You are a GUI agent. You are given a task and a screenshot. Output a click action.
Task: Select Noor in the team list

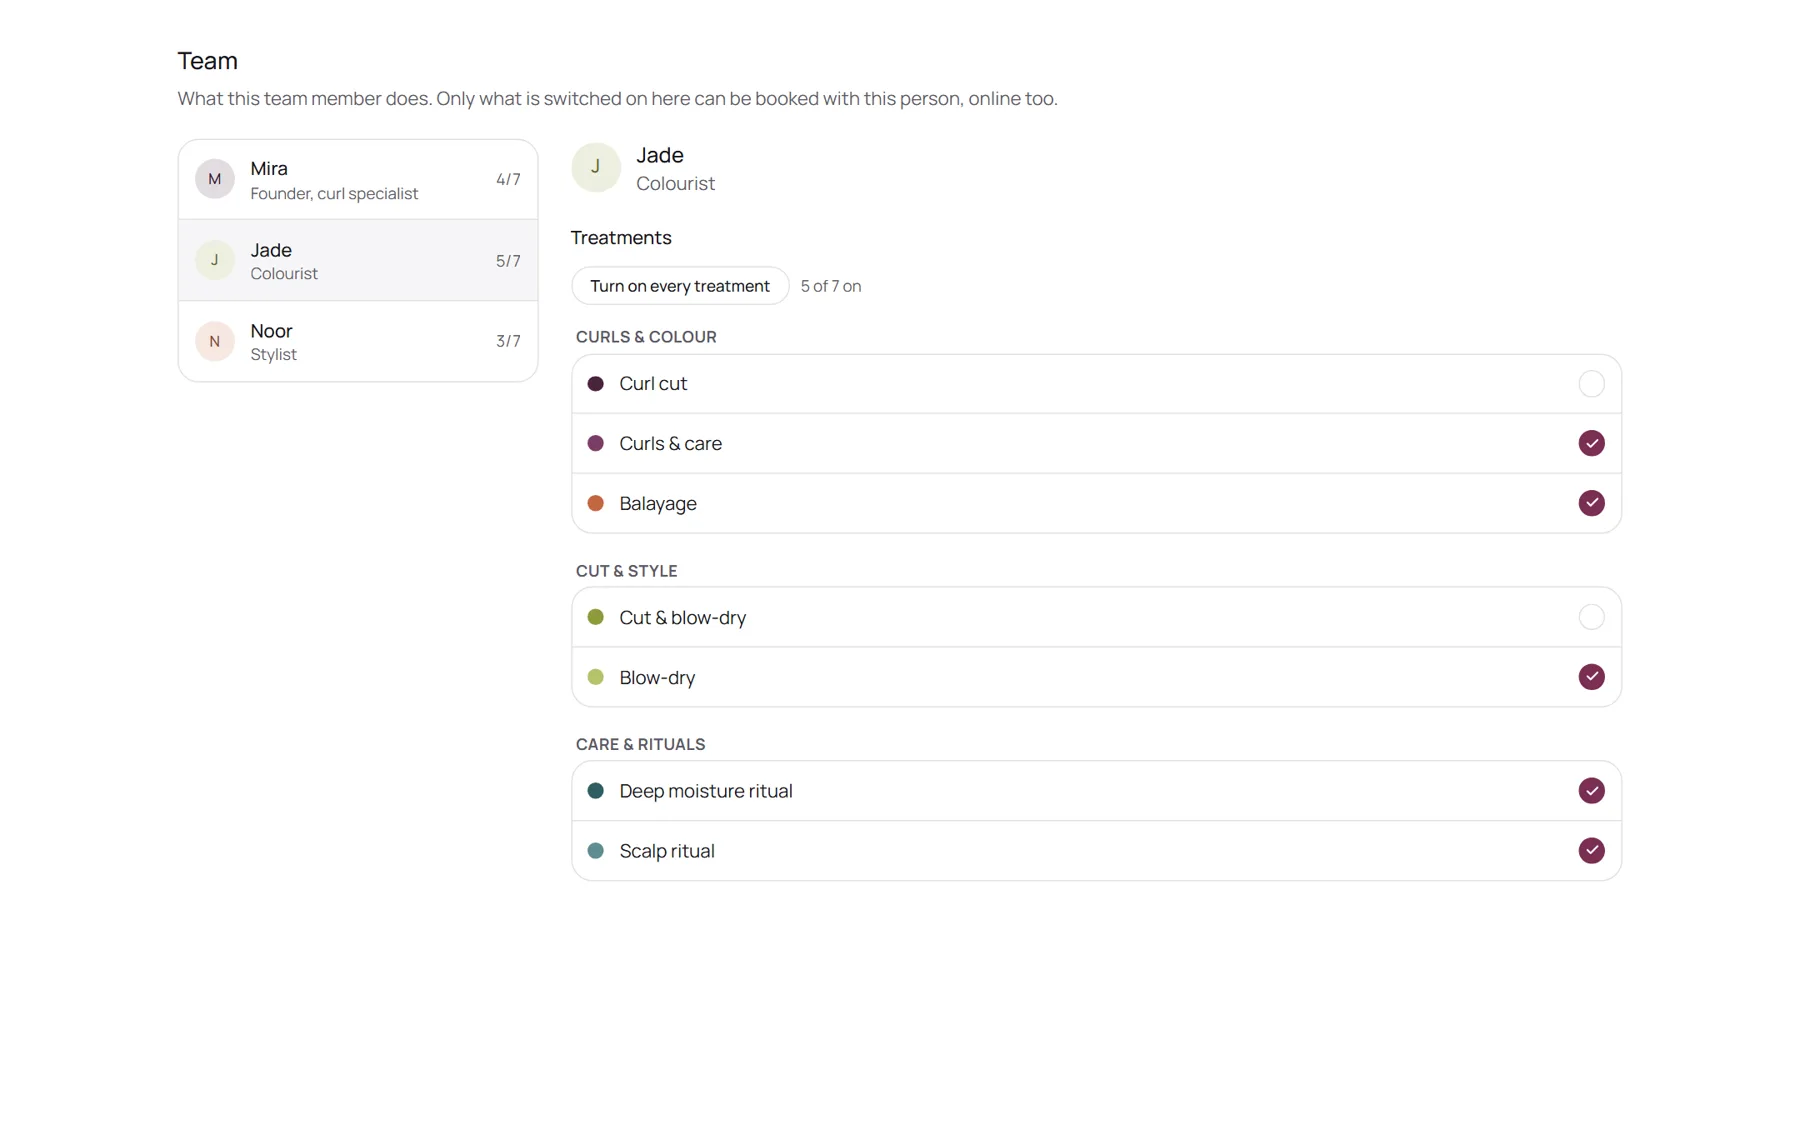tap(358, 342)
